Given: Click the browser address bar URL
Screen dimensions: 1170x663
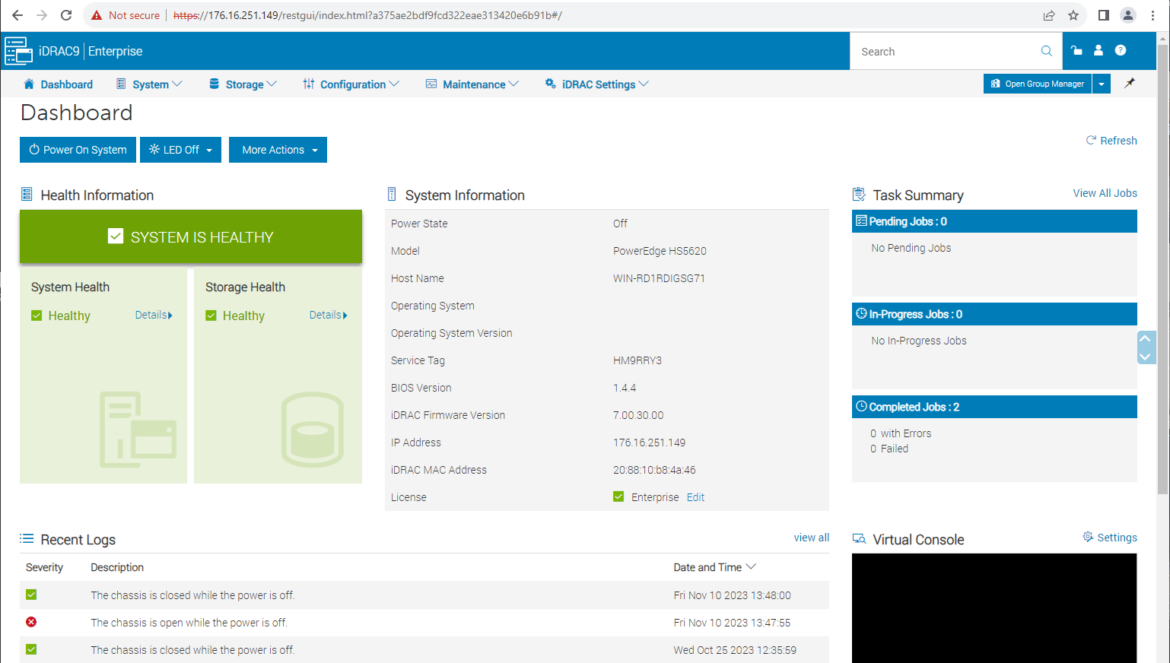Looking at the screenshot, I should (367, 15).
